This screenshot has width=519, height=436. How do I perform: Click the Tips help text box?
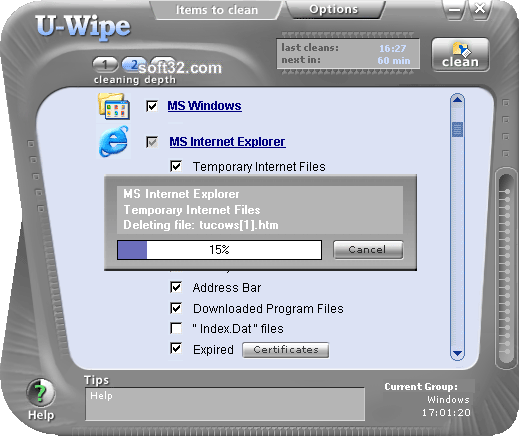click(225, 404)
